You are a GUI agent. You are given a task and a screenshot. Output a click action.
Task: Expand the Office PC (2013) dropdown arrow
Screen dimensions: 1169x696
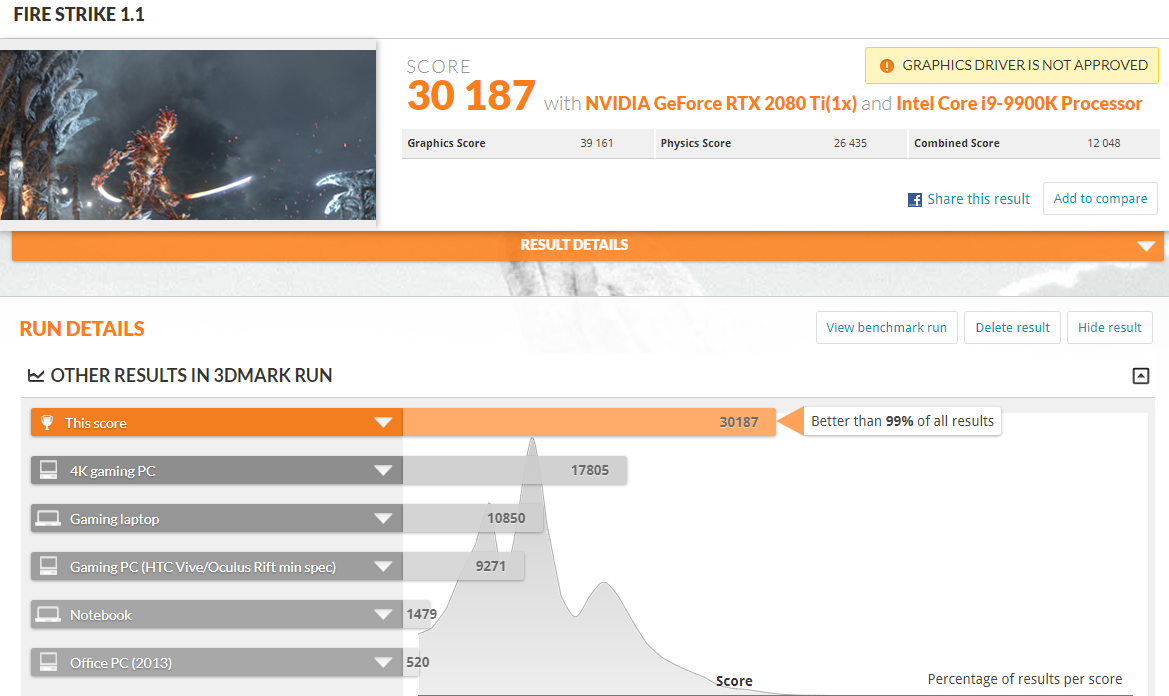tap(383, 662)
